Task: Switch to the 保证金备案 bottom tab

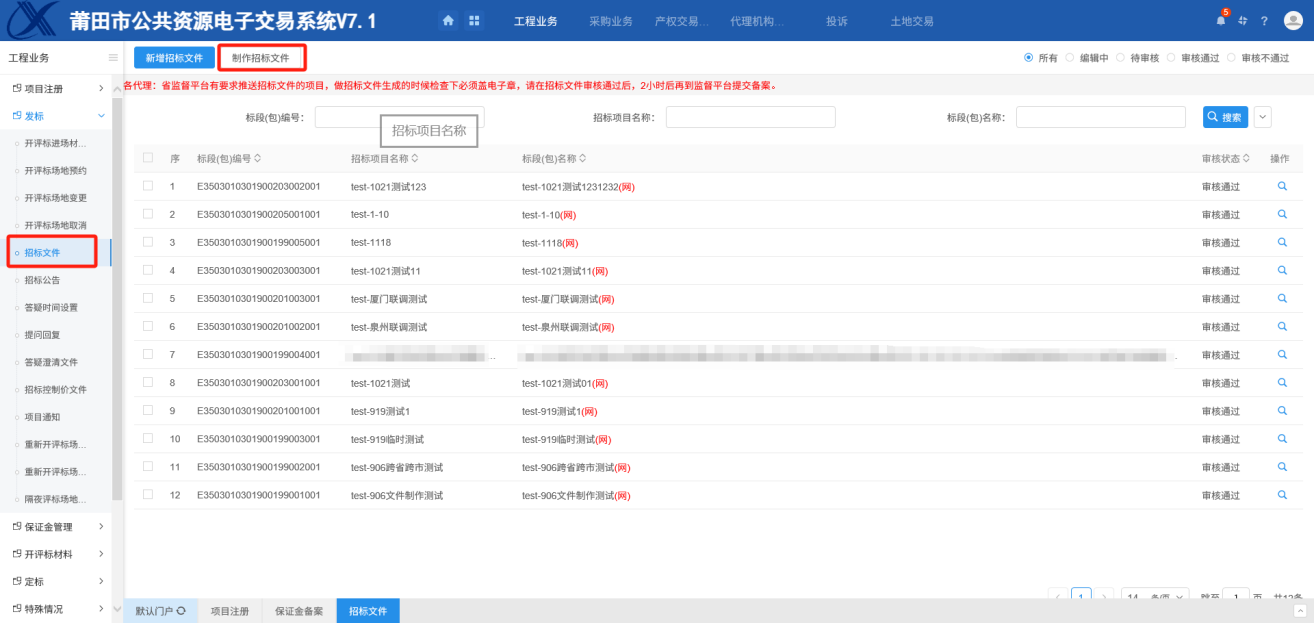Action: click(x=299, y=610)
